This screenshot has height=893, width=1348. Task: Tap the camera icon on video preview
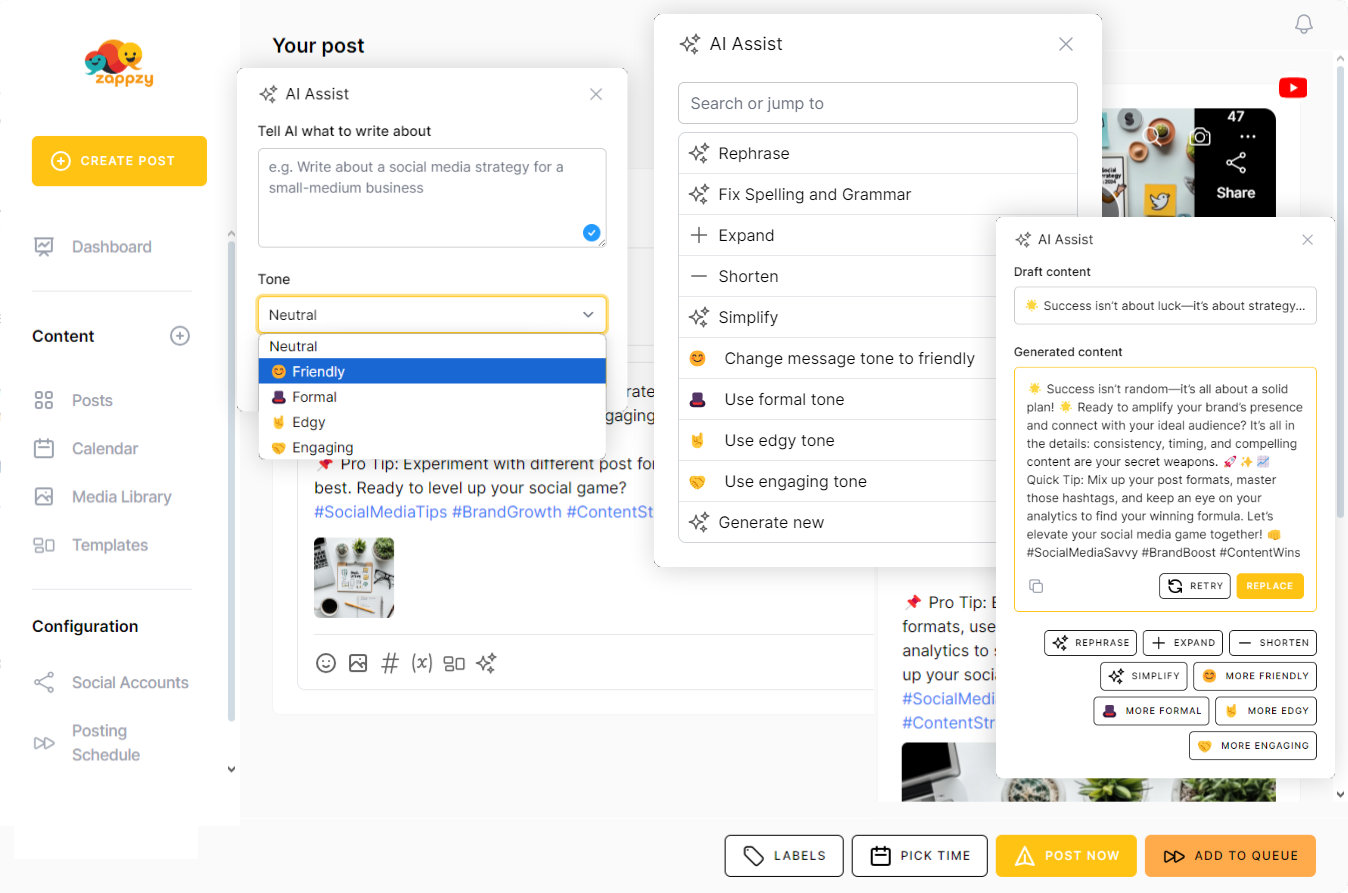[1200, 137]
